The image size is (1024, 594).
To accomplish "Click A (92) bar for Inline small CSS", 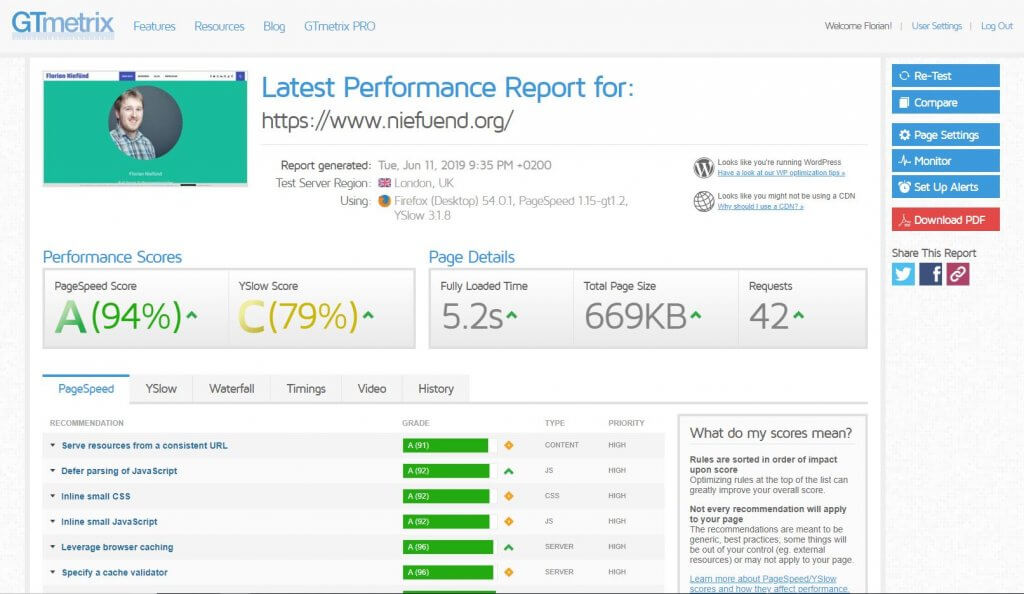I will pos(446,496).
